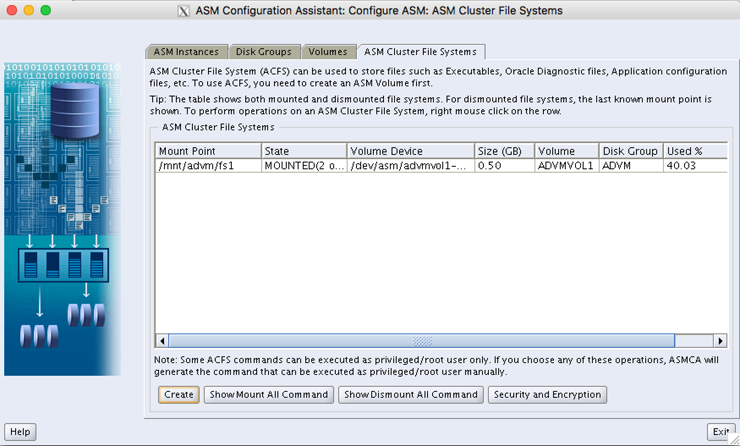Open Security and Encryption
740x446 pixels.
[548, 394]
